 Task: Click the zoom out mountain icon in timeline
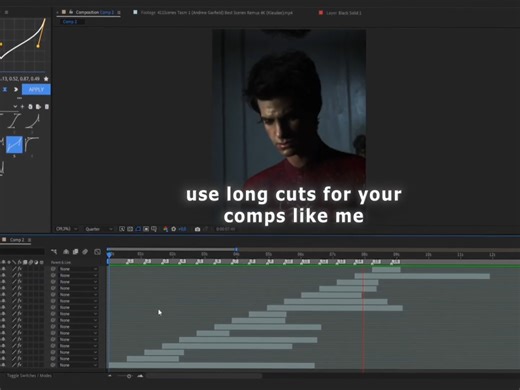click(x=110, y=376)
